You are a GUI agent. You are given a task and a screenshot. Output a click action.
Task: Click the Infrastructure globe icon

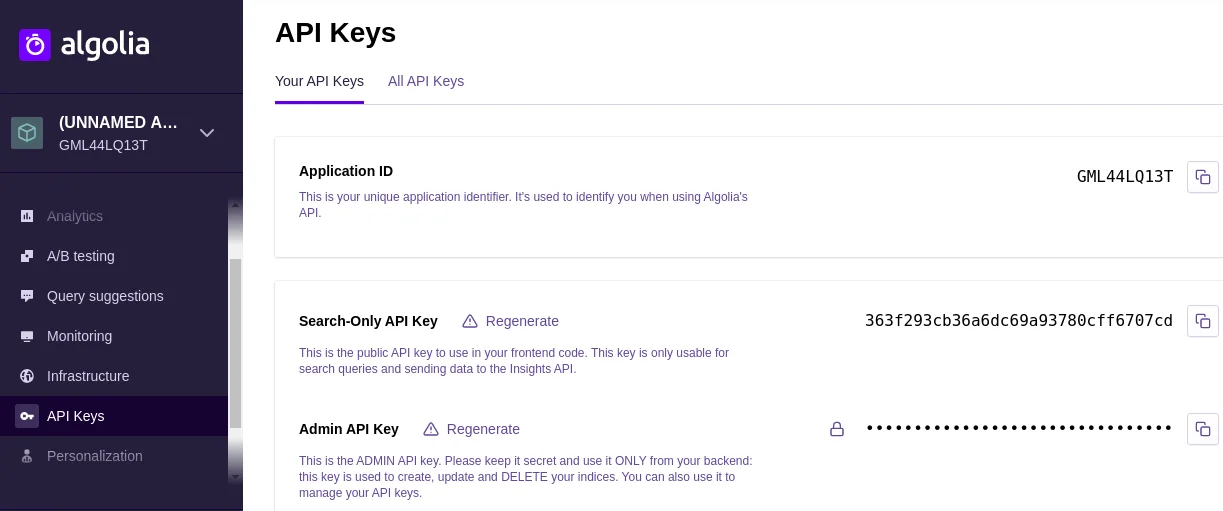pos(27,376)
